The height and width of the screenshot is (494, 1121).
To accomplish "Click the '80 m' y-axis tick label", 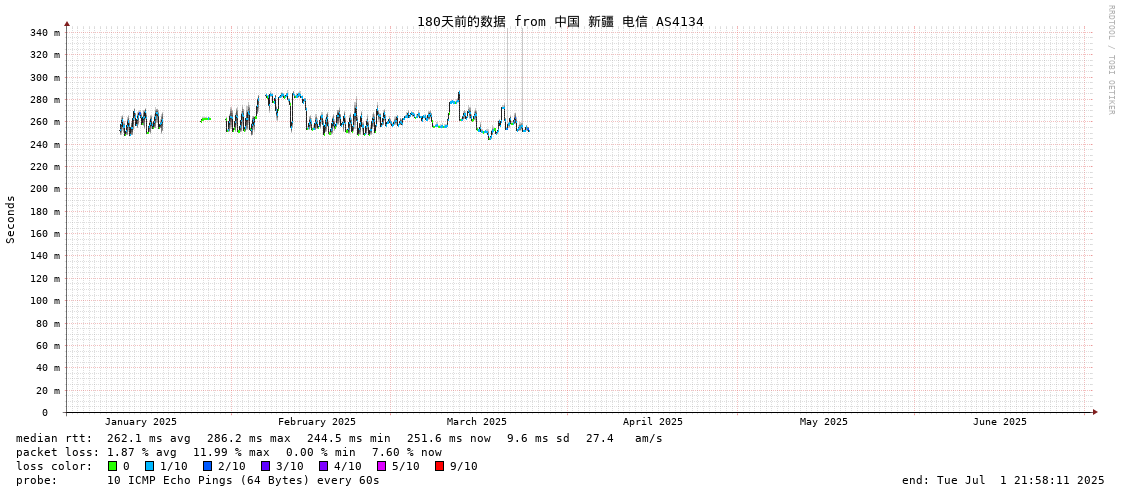I will tap(48, 323).
